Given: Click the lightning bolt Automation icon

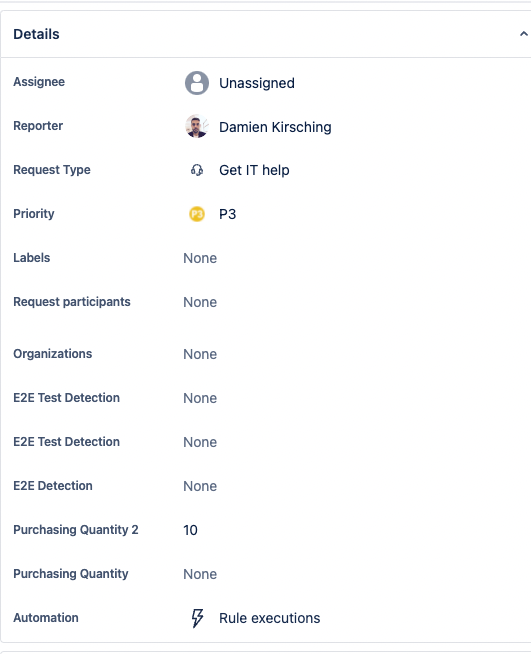Looking at the screenshot, I should pos(197,618).
